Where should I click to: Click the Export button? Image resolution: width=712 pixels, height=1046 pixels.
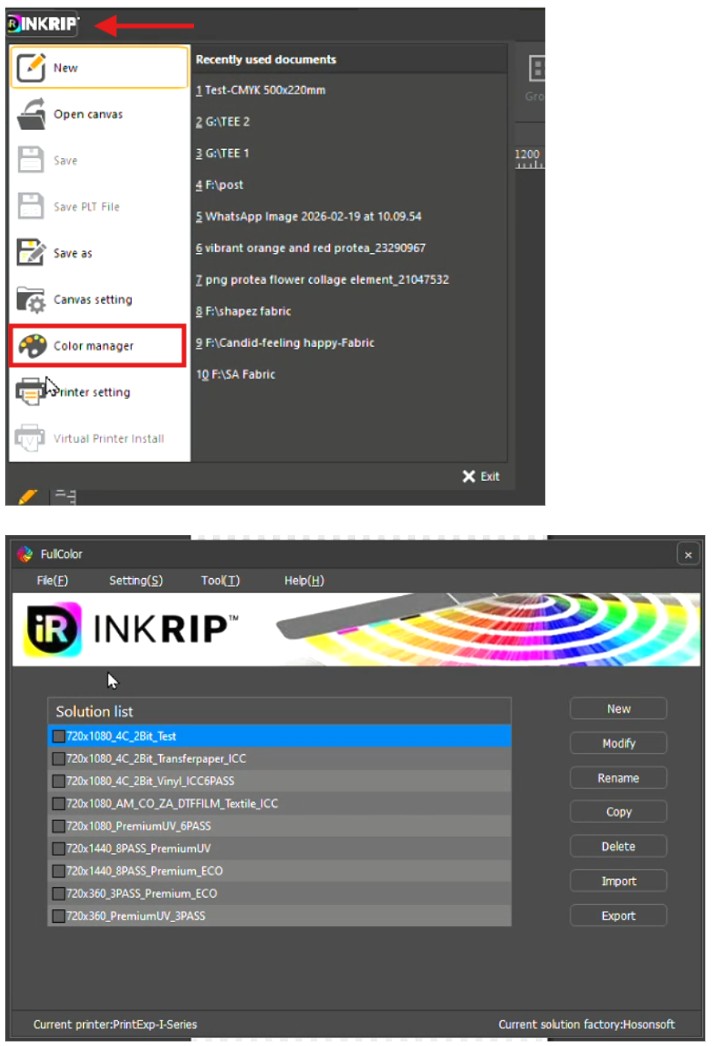(x=619, y=915)
